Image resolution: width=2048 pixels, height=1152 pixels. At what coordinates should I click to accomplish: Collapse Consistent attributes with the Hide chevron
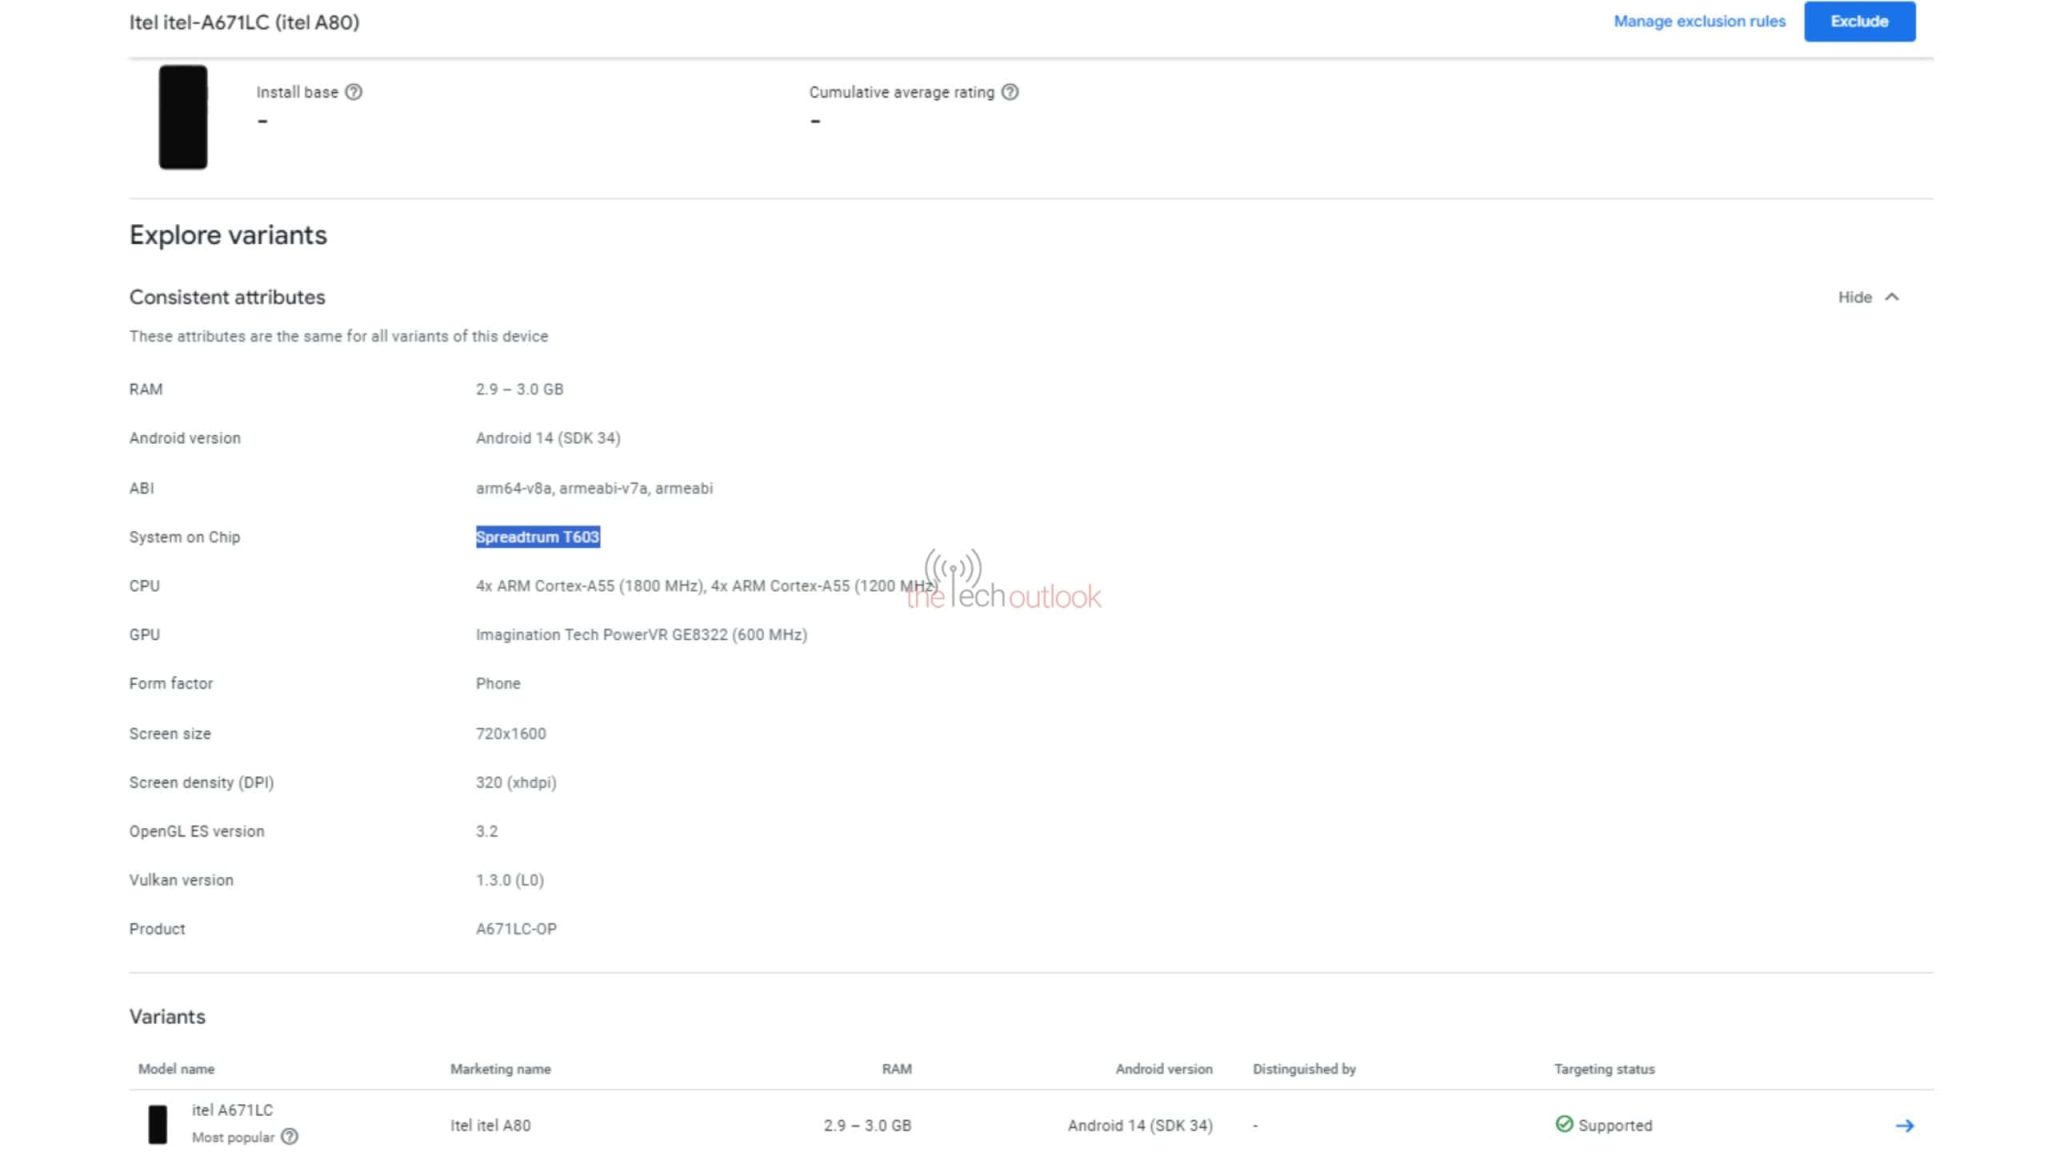(1892, 297)
